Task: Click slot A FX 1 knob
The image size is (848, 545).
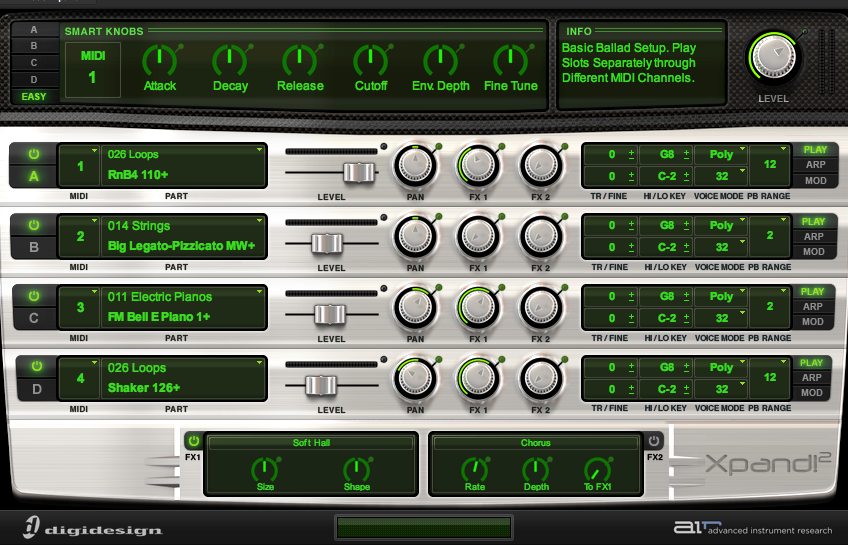Action: coord(478,165)
